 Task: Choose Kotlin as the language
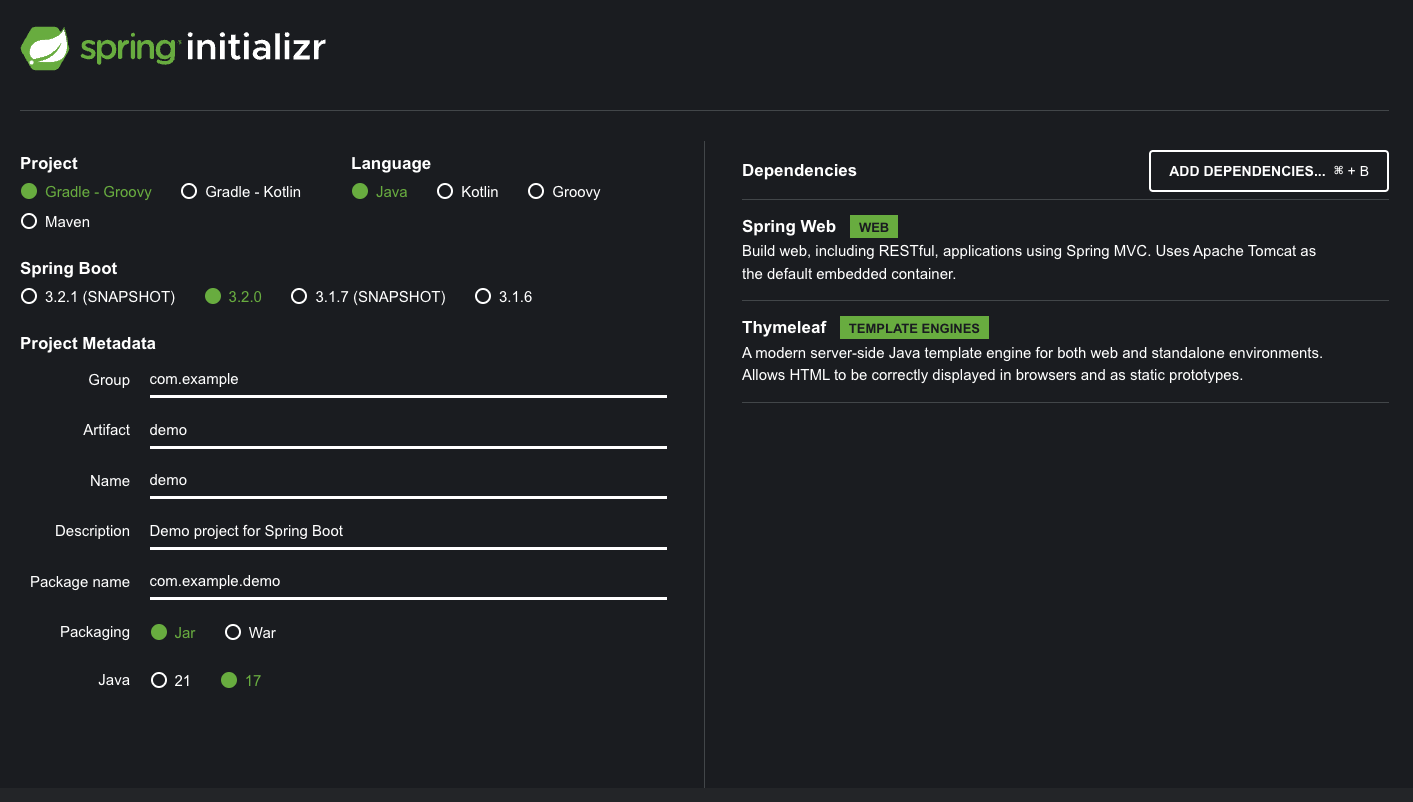coord(467,191)
